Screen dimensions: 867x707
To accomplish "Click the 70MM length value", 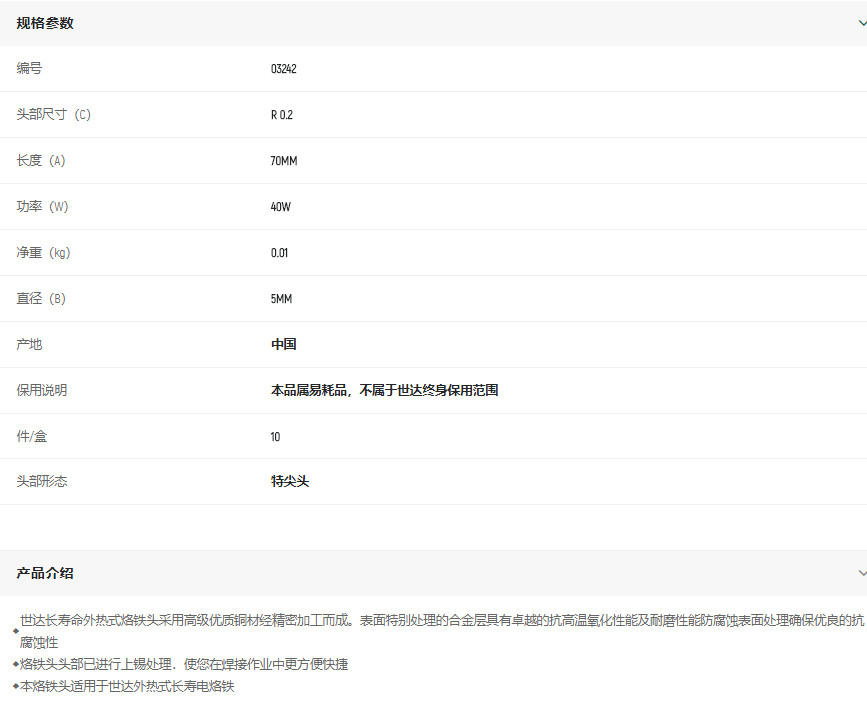I will pyautogui.click(x=284, y=161).
